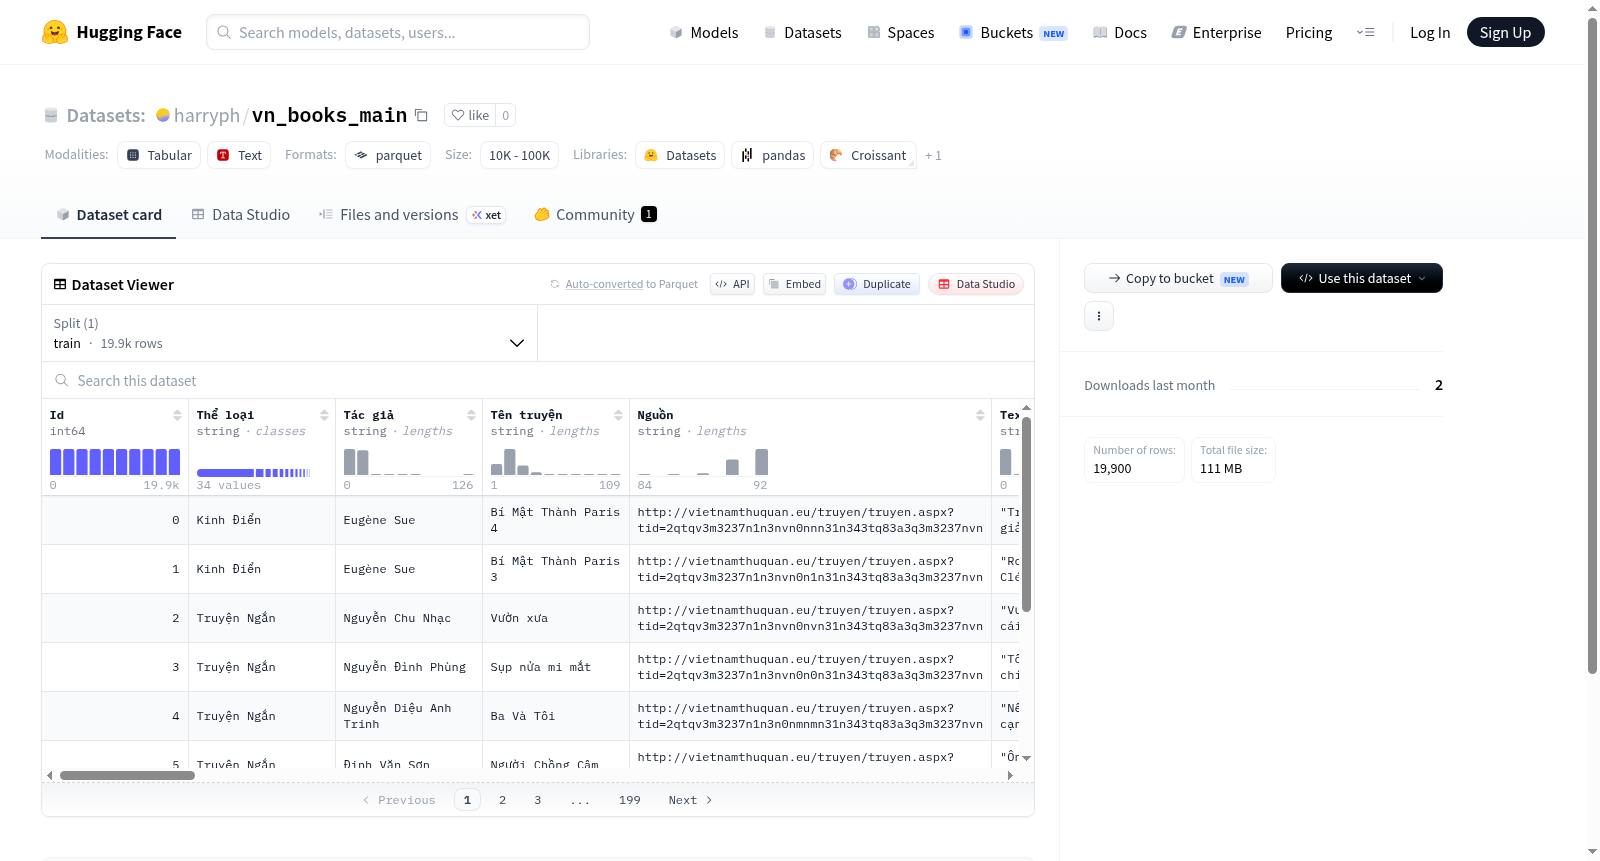
Task: Sort the Tên truyện column
Action: click(x=618, y=415)
